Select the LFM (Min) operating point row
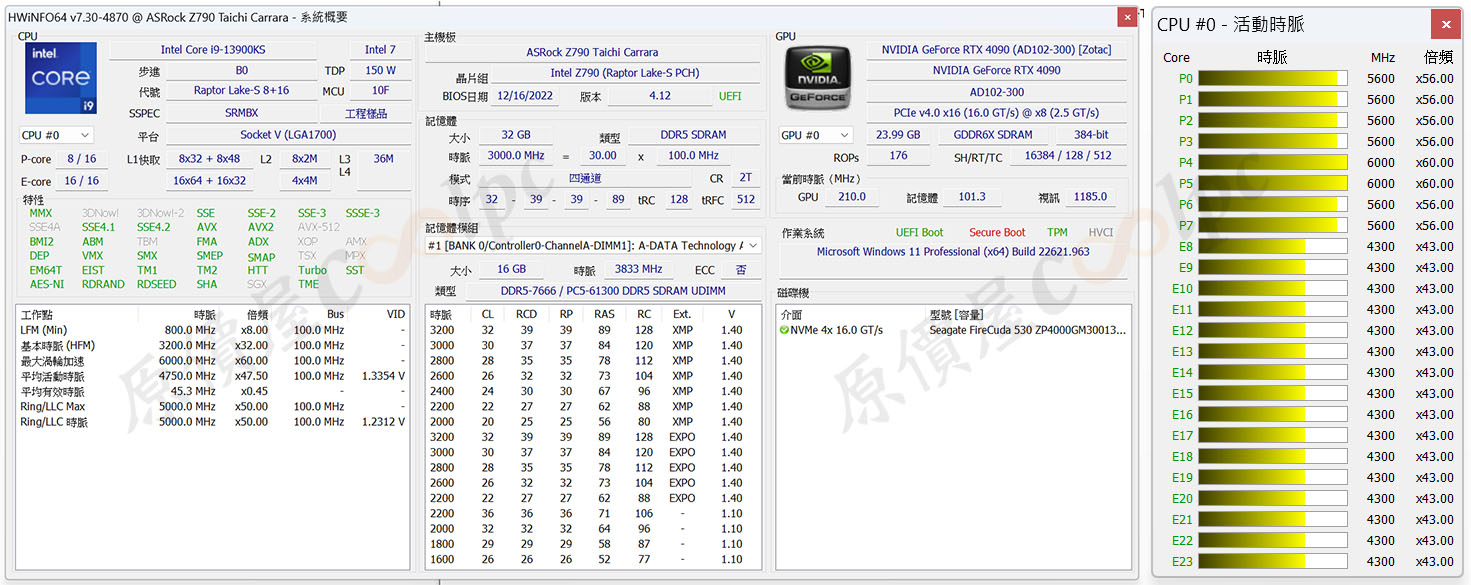The height and width of the screenshot is (585, 1471). click(213, 330)
